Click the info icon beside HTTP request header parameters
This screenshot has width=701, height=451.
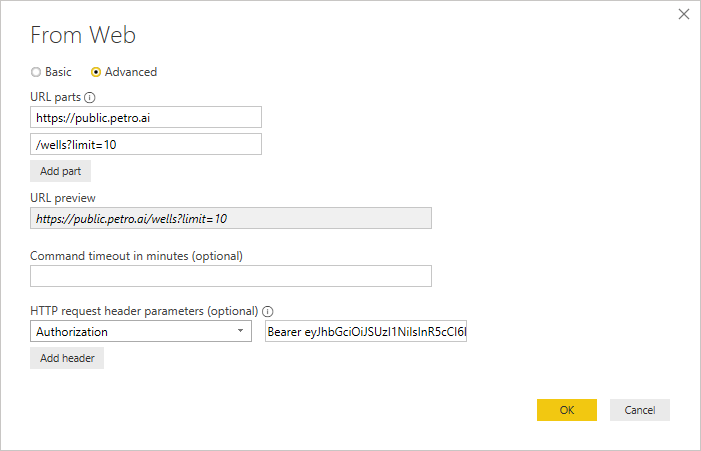268,311
